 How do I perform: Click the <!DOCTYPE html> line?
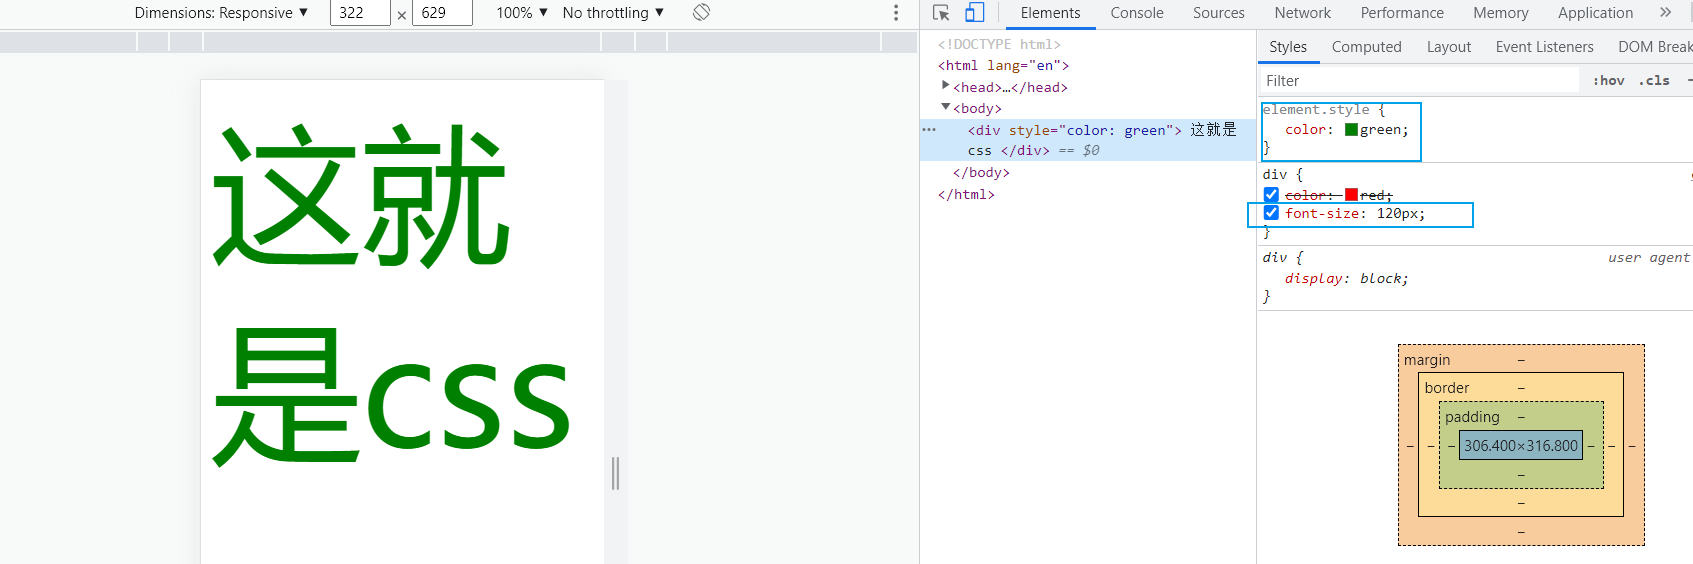999,44
